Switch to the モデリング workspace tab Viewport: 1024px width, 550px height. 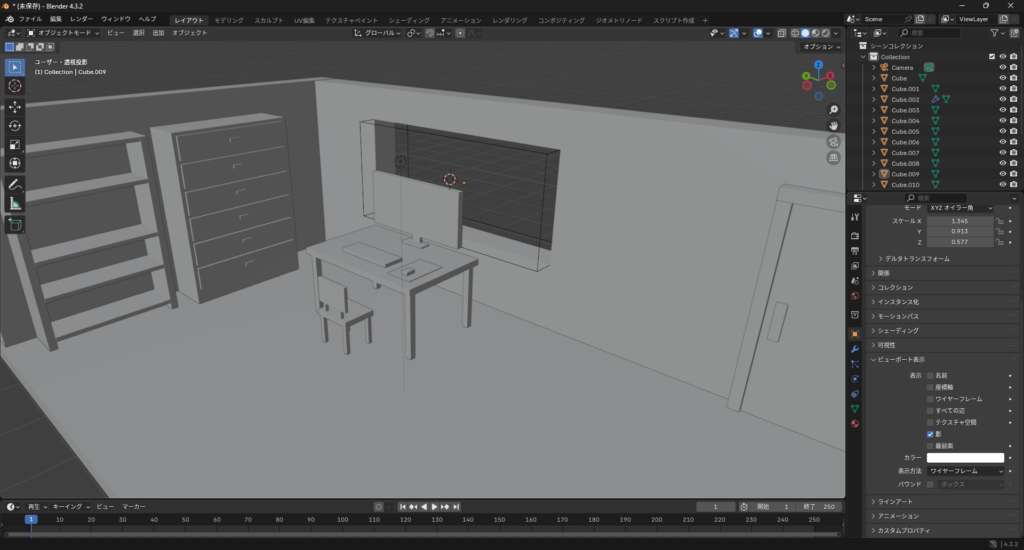228,20
